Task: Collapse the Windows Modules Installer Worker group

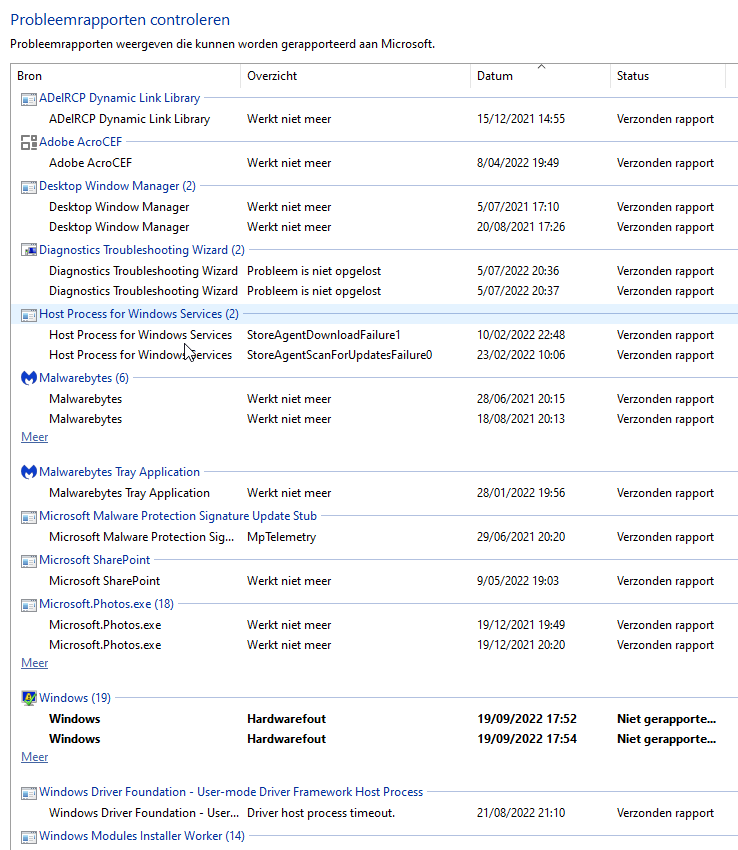Action: tap(141, 836)
